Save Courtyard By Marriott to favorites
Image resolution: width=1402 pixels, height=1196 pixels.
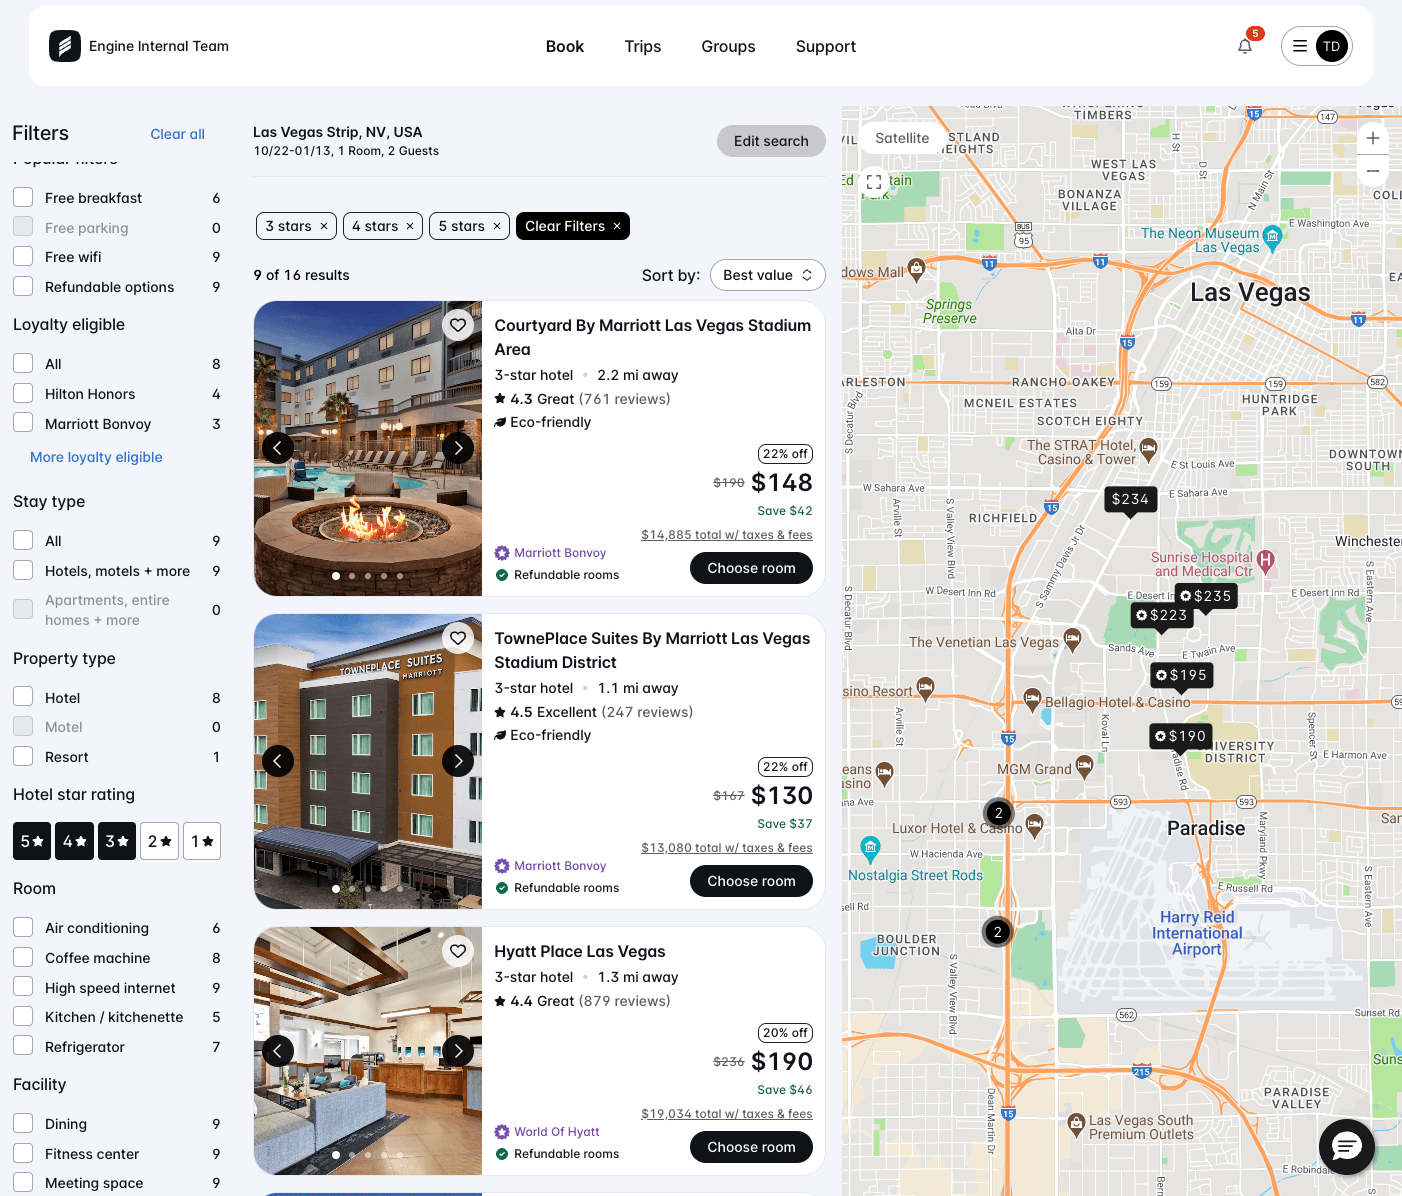pyautogui.click(x=458, y=325)
